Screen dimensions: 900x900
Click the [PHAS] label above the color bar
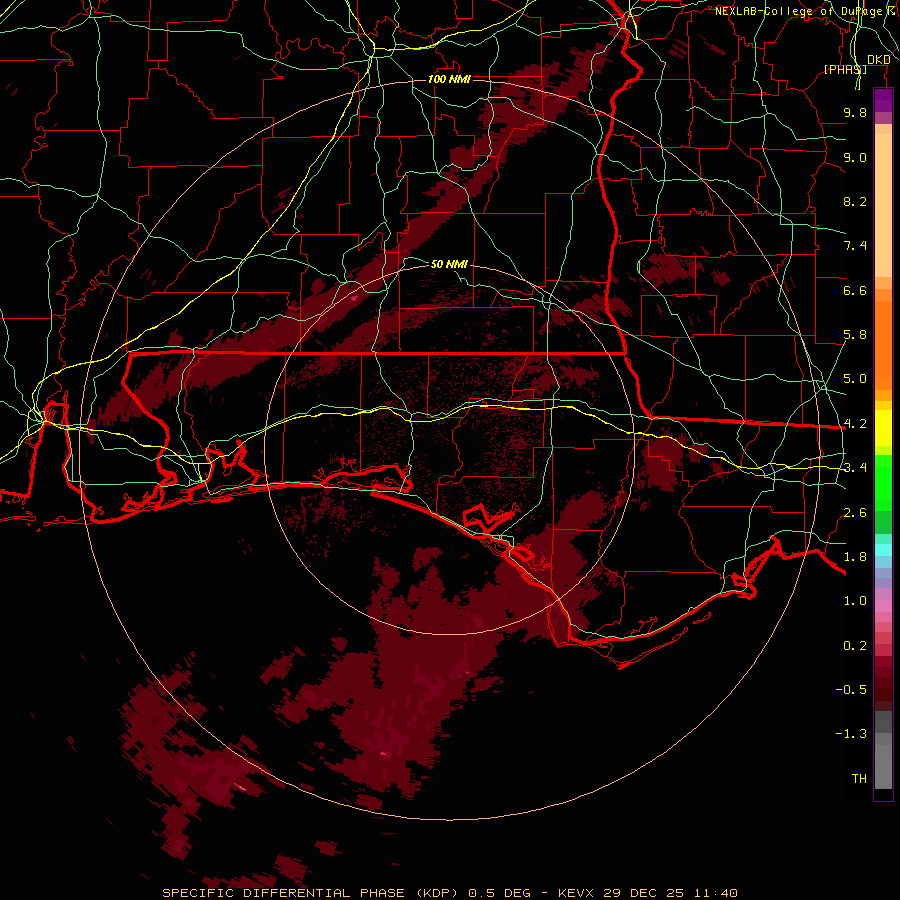click(x=845, y=69)
